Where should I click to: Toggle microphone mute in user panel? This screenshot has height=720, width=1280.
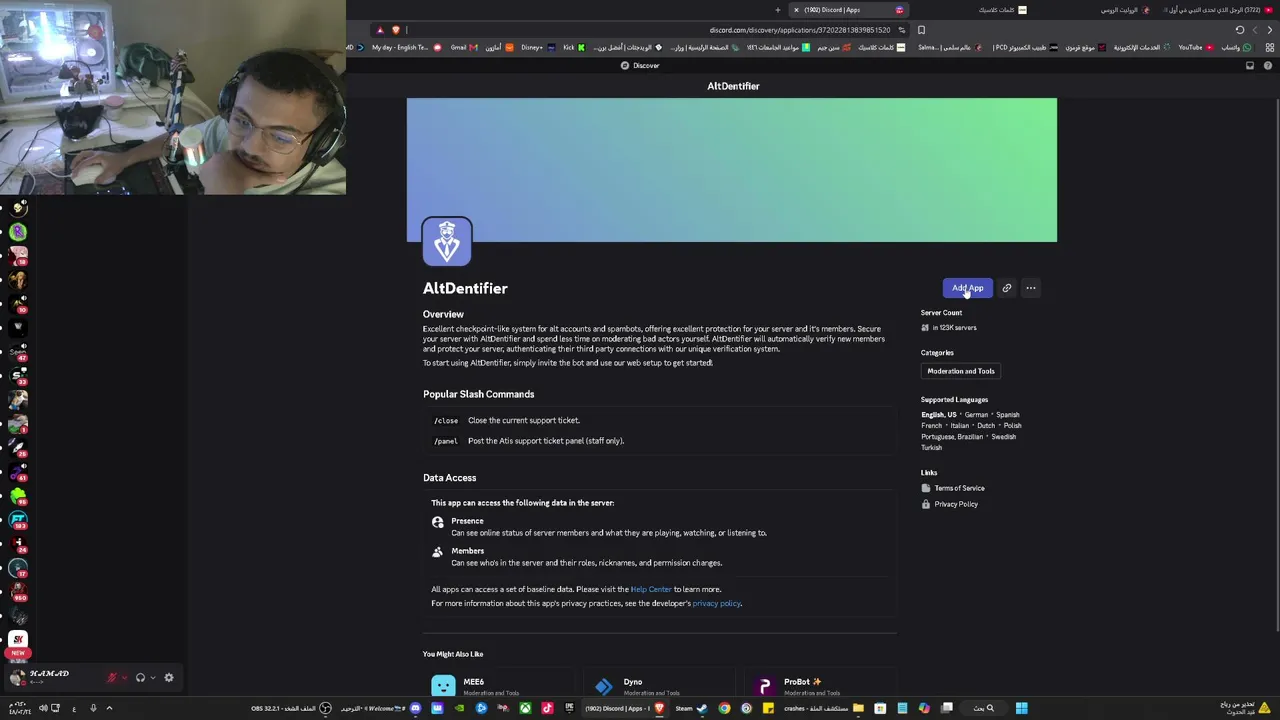click(x=112, y=678)
